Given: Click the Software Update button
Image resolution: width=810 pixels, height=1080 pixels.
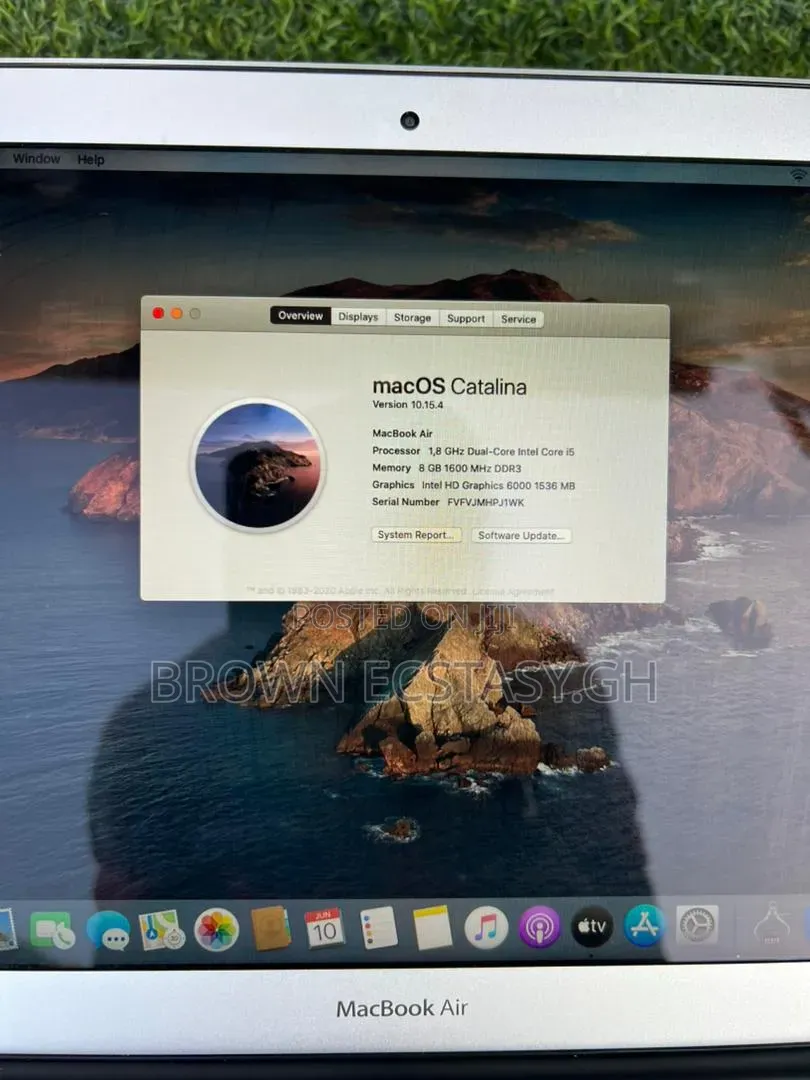Looking at the screenshot, I should (521, 535).
